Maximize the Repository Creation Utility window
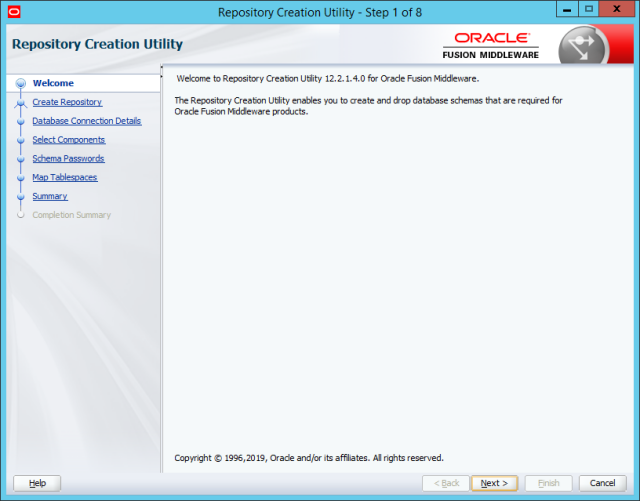The height and width of the screenshot is (501, 640). click(x=589, y=10)
